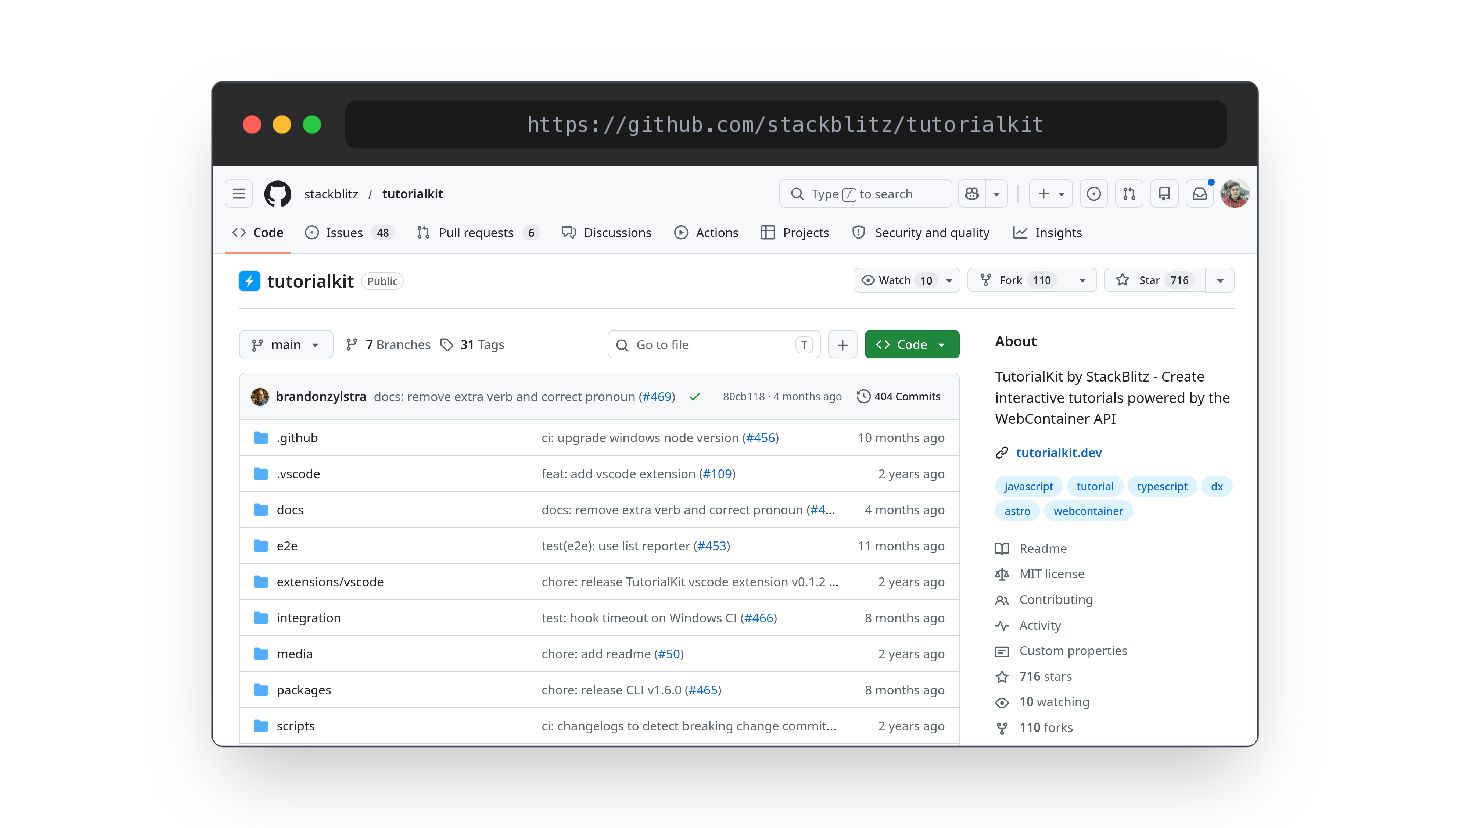This screenshot has width=1470, height=828.
Task: View the 404 Commits history
Action: pyautogui.click(x=899, y=397)
